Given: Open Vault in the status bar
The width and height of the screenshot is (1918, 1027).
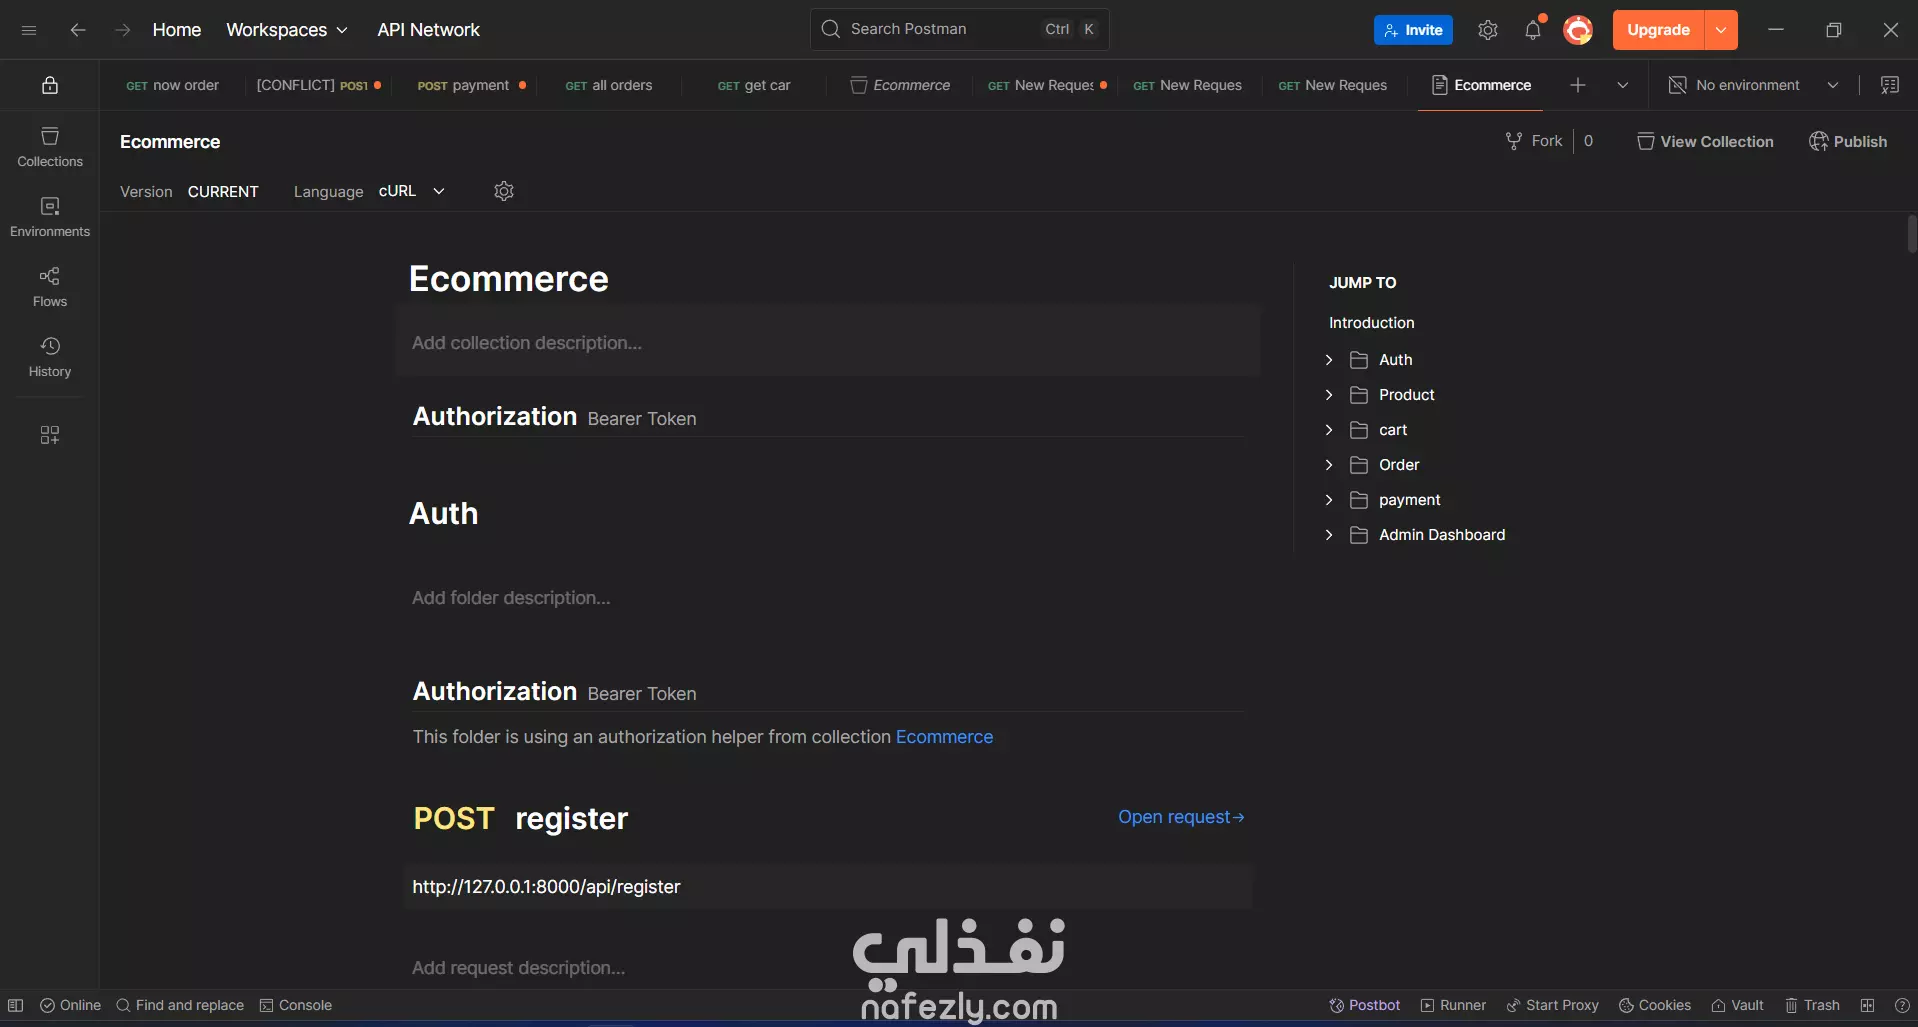Looking at the screenshot, I should coord(1737,1005).
